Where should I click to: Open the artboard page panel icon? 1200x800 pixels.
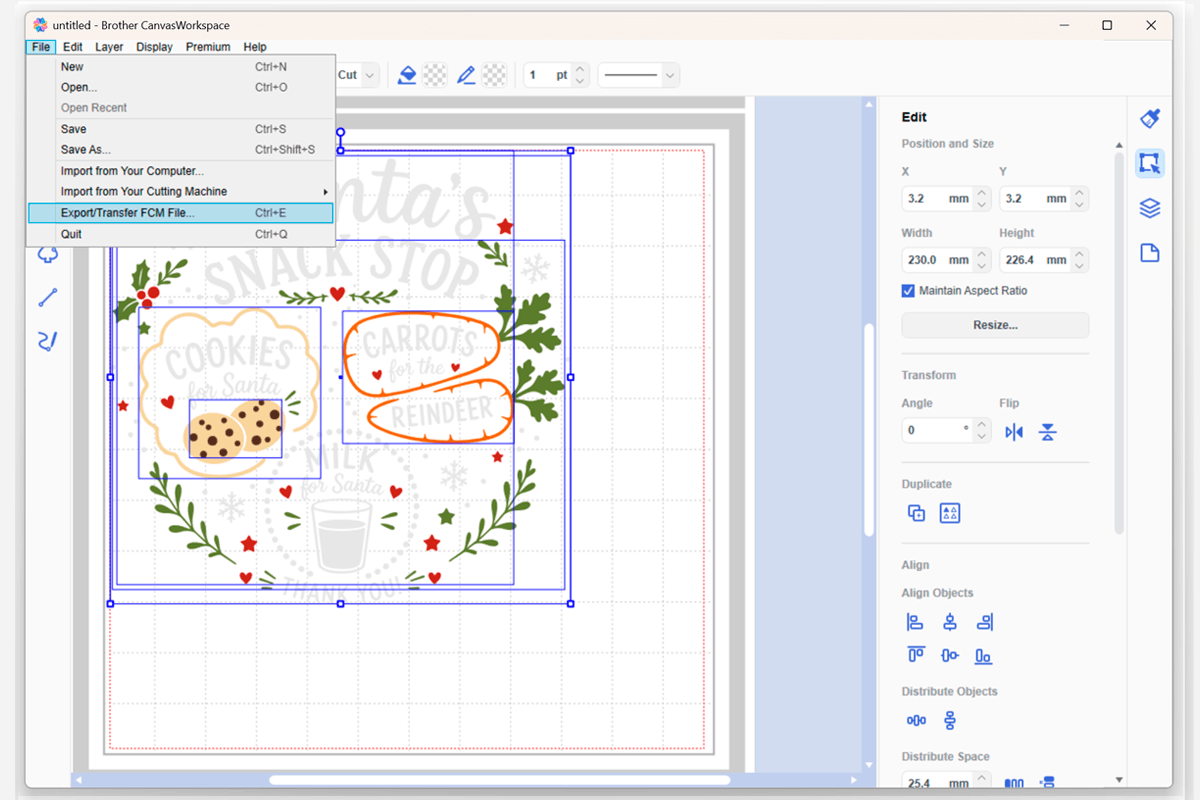1150,253
